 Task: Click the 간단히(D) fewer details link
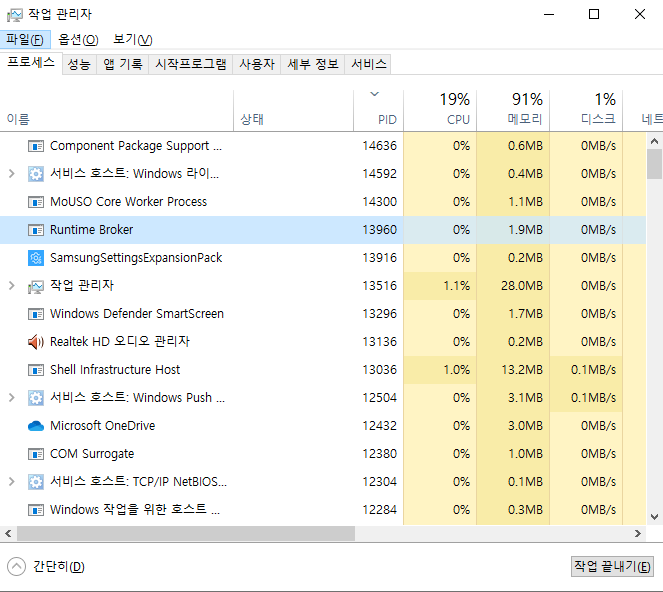coord(59,567)
